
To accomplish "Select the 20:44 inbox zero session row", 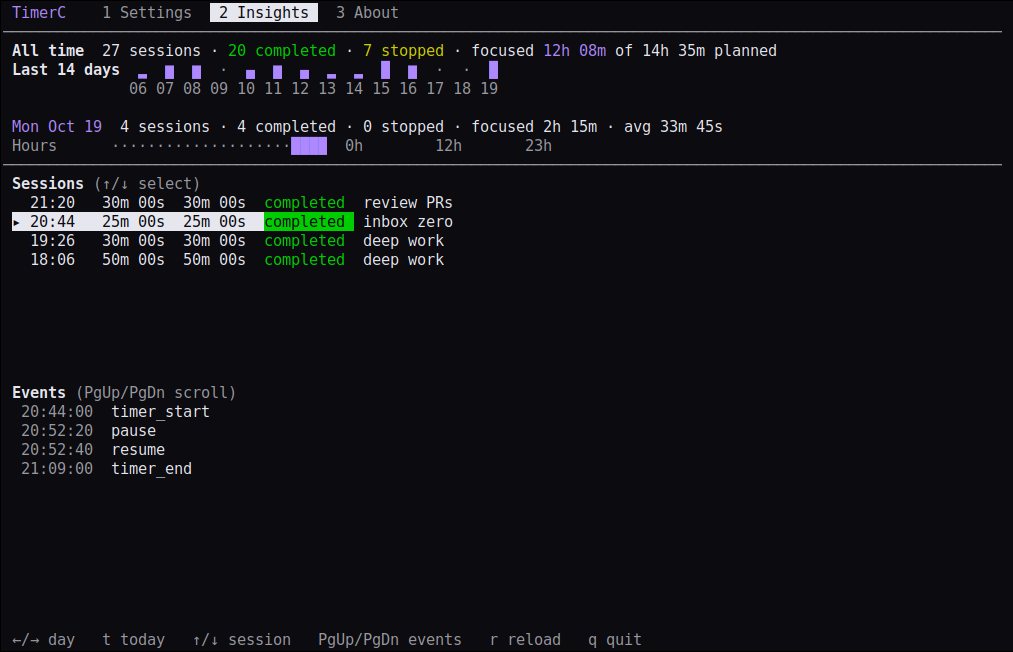I will (x=233, y=222).
